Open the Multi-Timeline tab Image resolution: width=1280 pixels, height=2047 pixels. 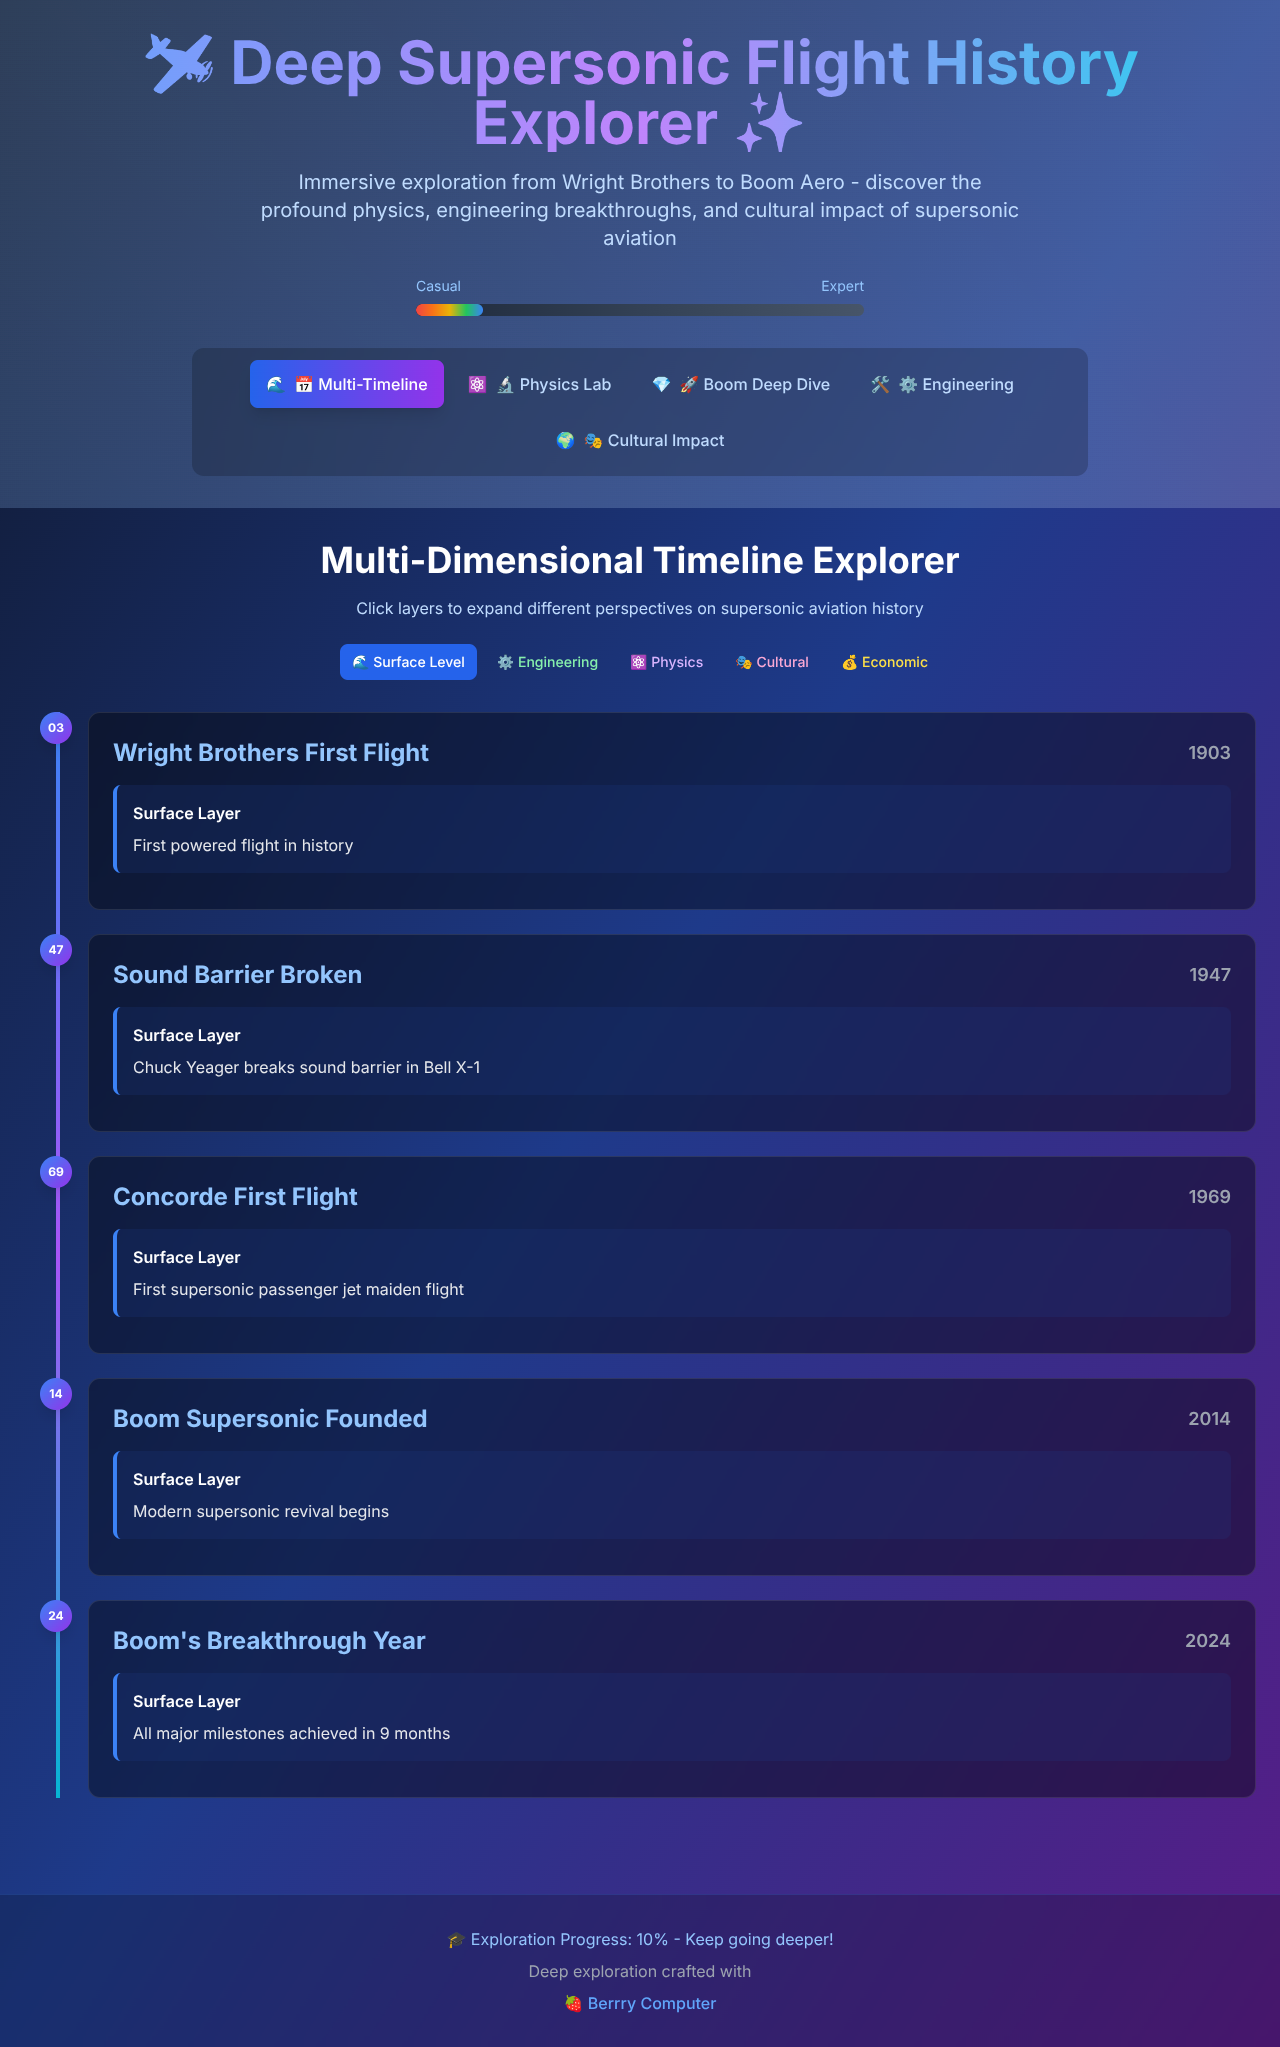pos(347,384)
